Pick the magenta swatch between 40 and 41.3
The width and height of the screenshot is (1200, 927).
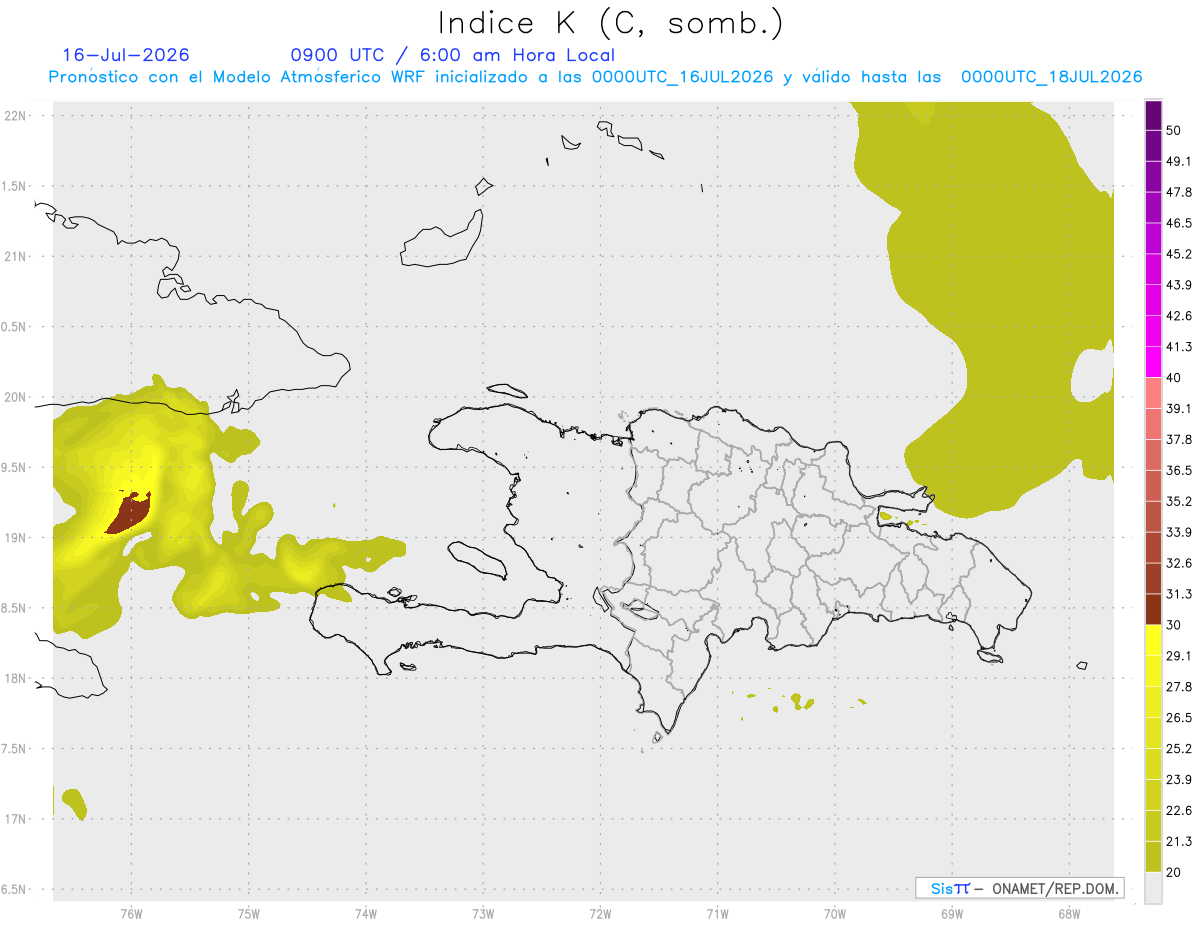point(1153,362)
